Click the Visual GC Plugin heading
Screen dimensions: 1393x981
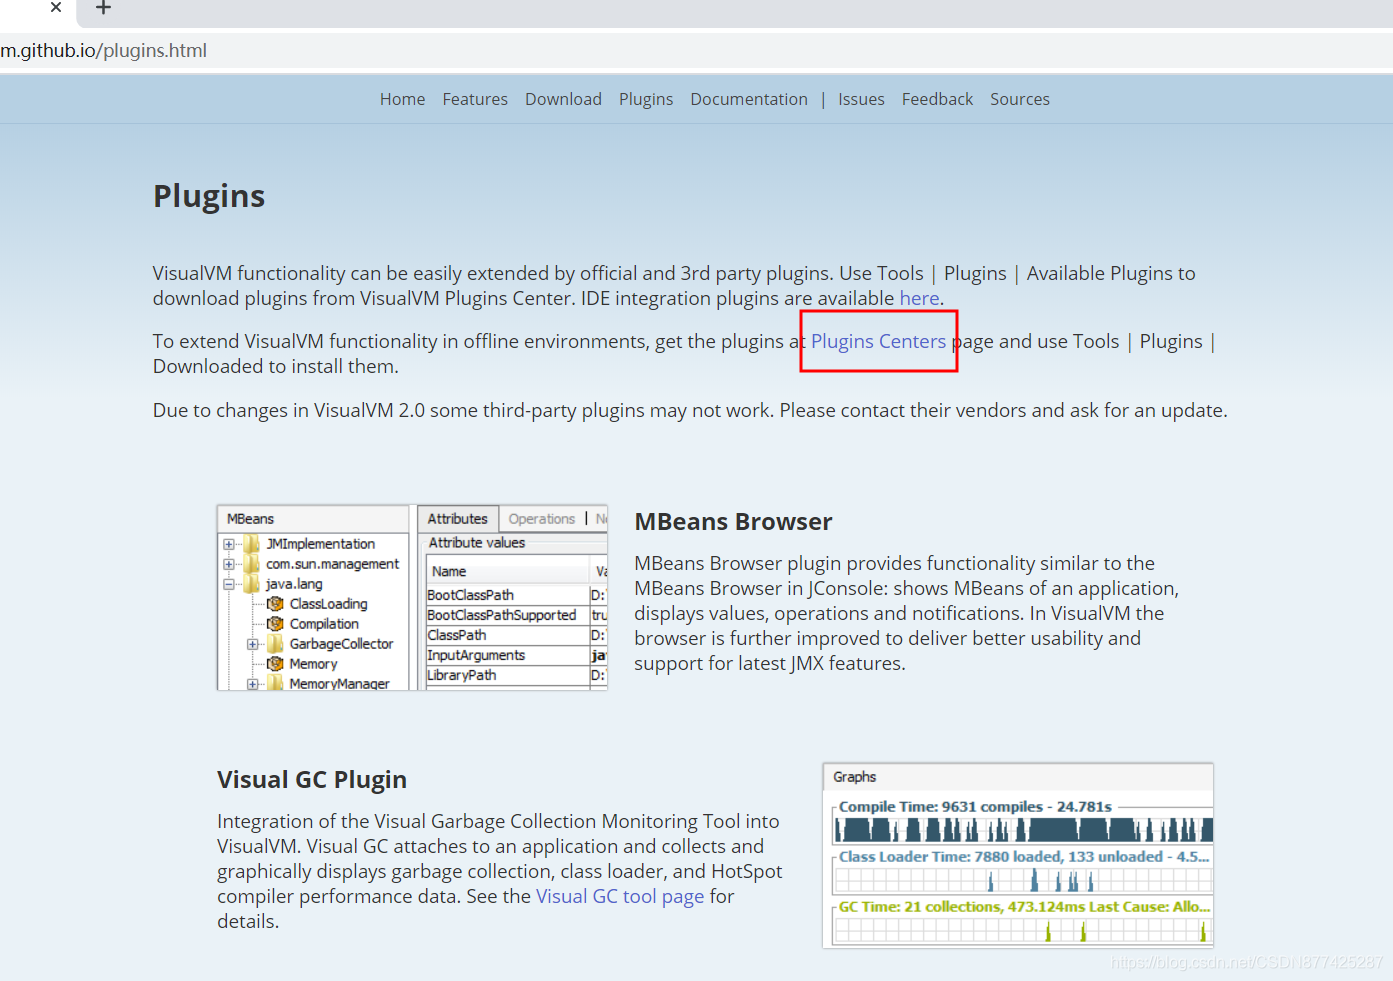312,779
